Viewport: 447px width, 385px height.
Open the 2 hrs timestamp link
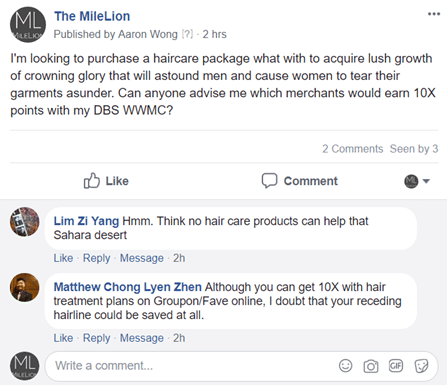click(214, 34)
